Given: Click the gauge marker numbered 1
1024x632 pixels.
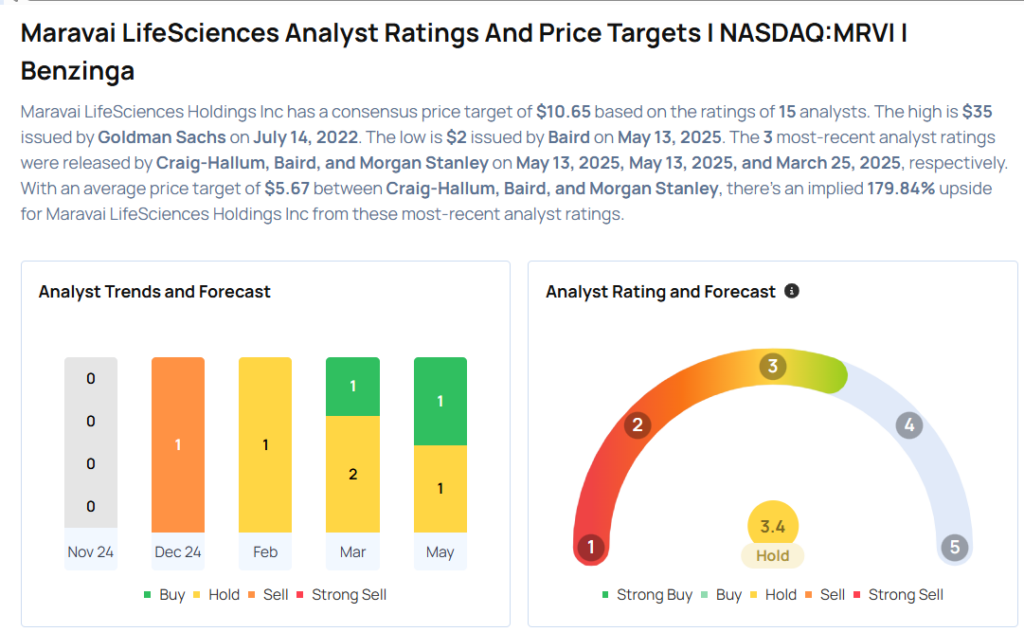Looking at the screenshot, I should (x=591, y=547).
